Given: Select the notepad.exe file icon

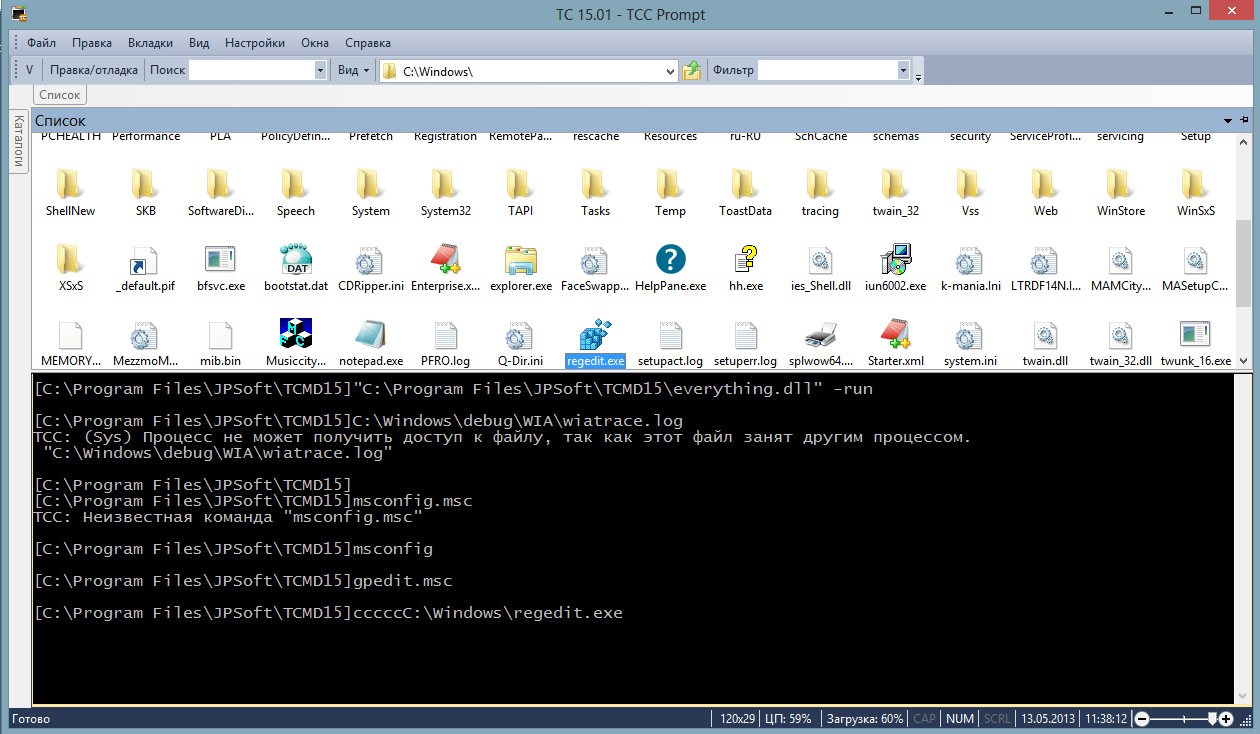Looking at the screenshot, I should point(370,335).
